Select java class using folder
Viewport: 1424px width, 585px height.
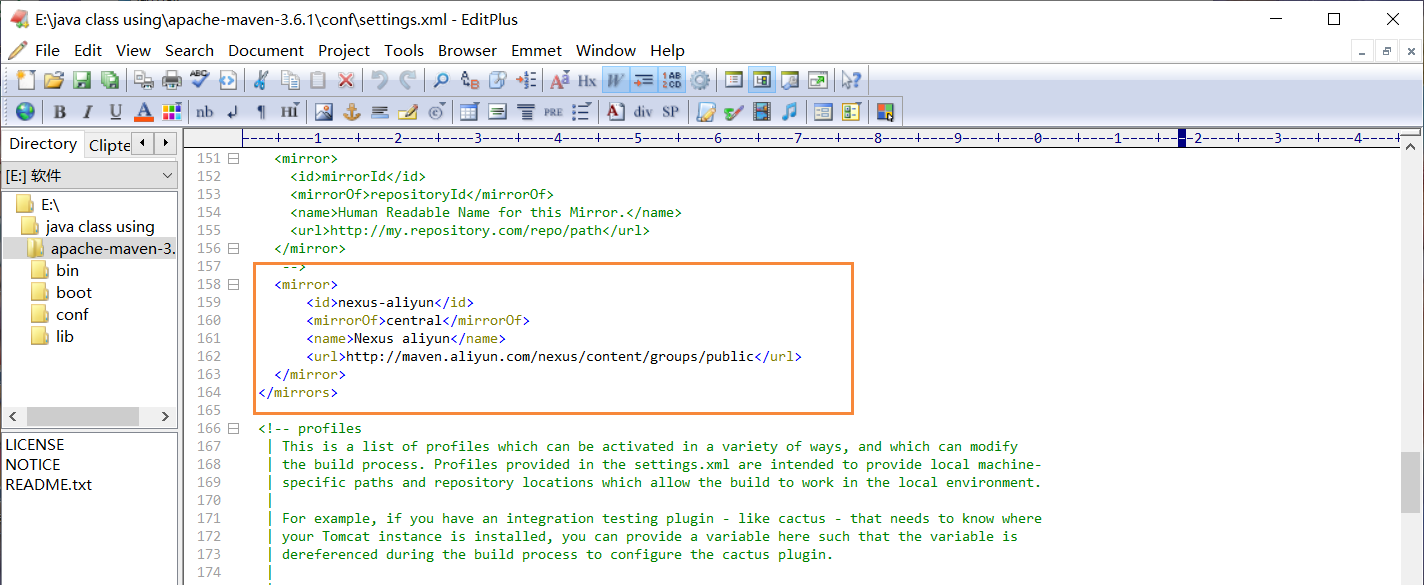100,226
